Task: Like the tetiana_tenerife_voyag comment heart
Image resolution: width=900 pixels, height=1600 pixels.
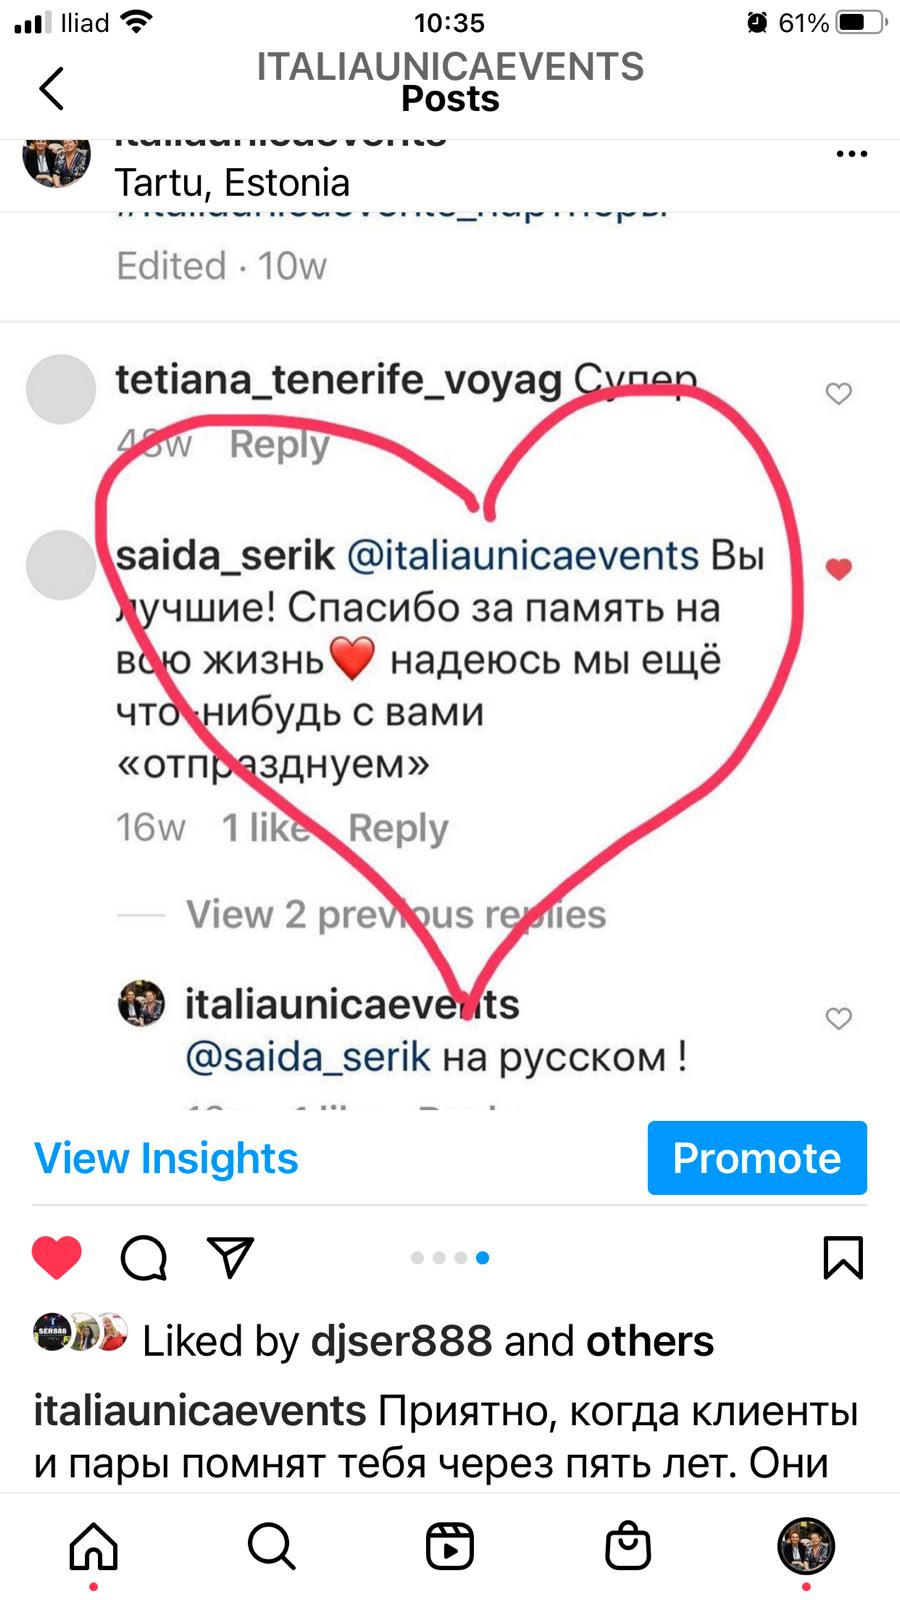Action: coord(838,394)
